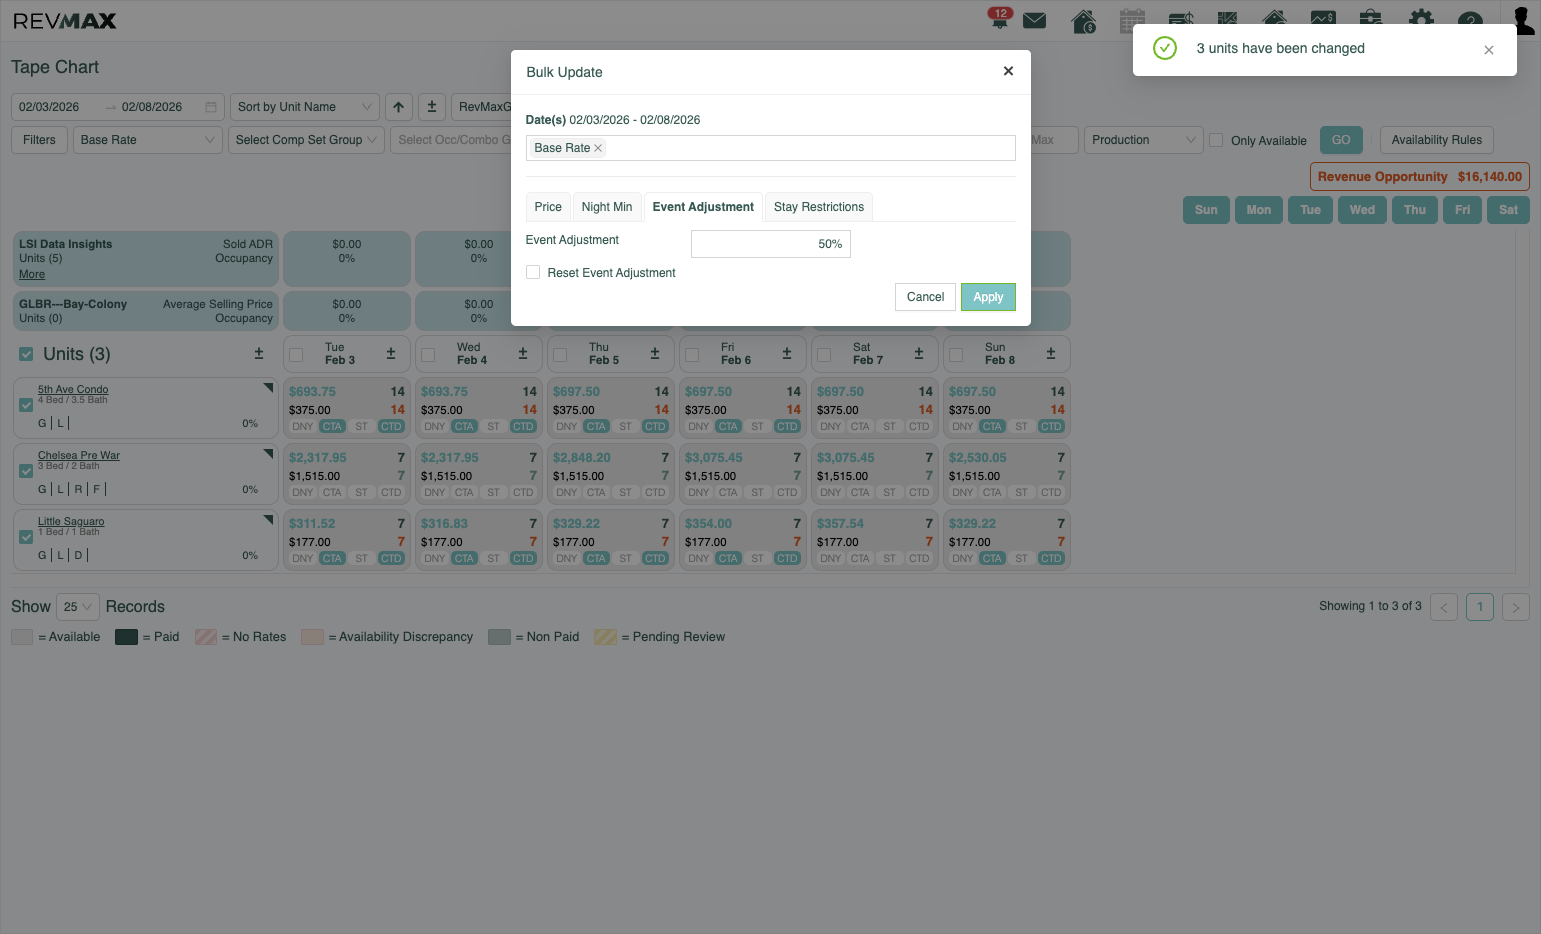This screenshot has width=1541, height=934.
Task: Click the plus-minus icon for Fri Feb 6
Action: coord(787,354)
